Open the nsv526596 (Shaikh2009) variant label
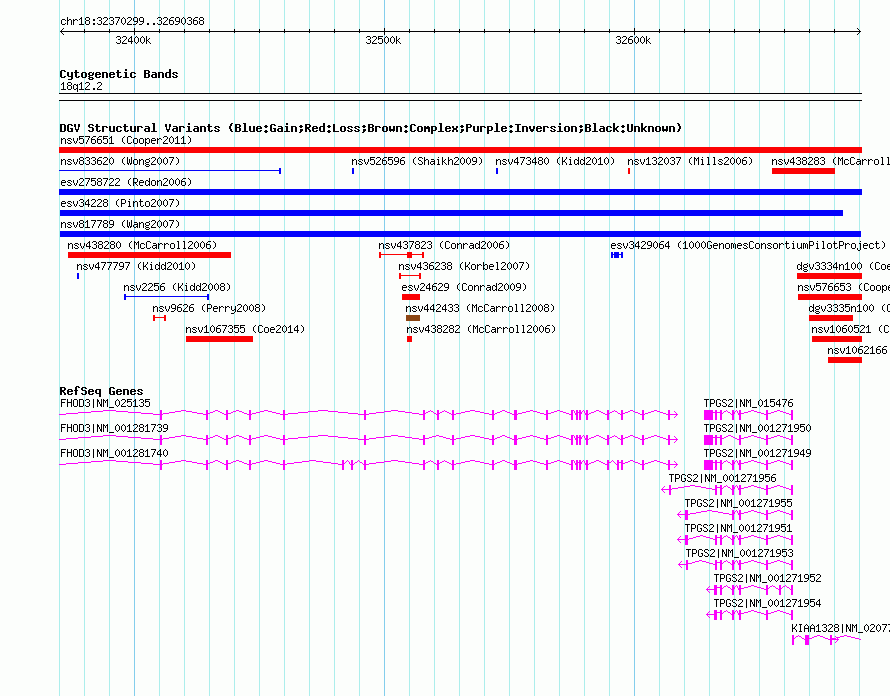The width and height of the screenshot is (890, 696). click(417, 161)
